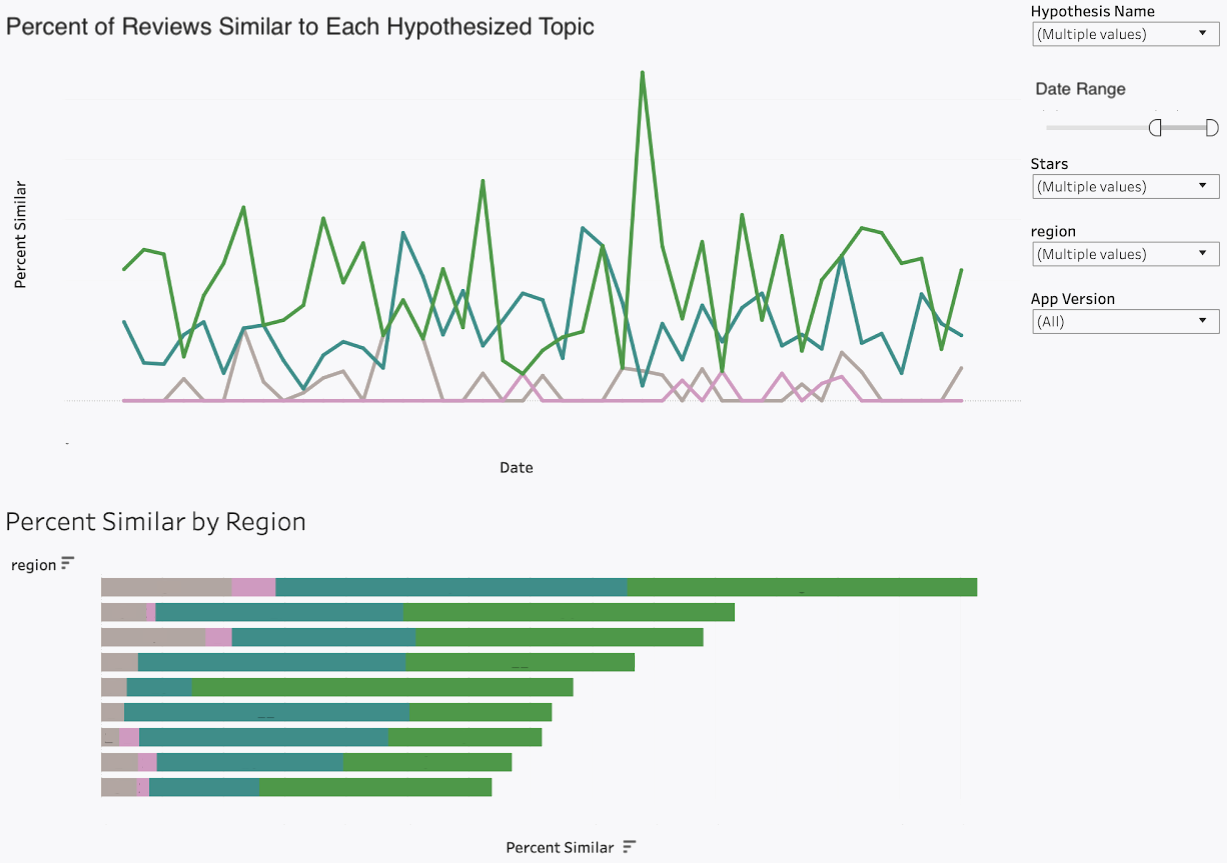
Task: Select the teal segment of the second region bar
Action: click(279, 612)
